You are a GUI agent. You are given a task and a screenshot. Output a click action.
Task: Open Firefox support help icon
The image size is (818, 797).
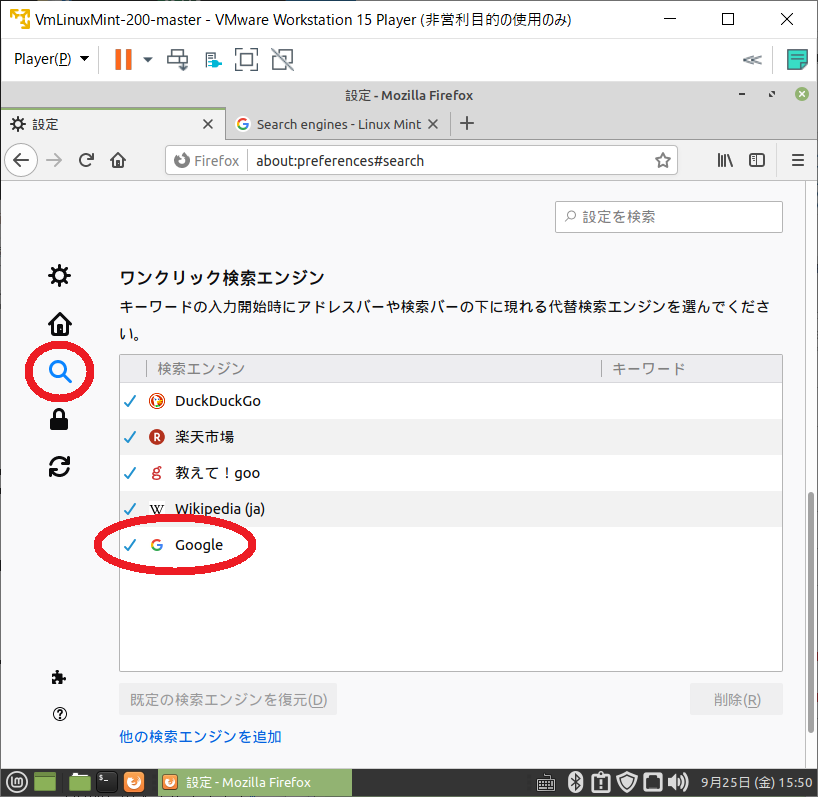point(60,714)
